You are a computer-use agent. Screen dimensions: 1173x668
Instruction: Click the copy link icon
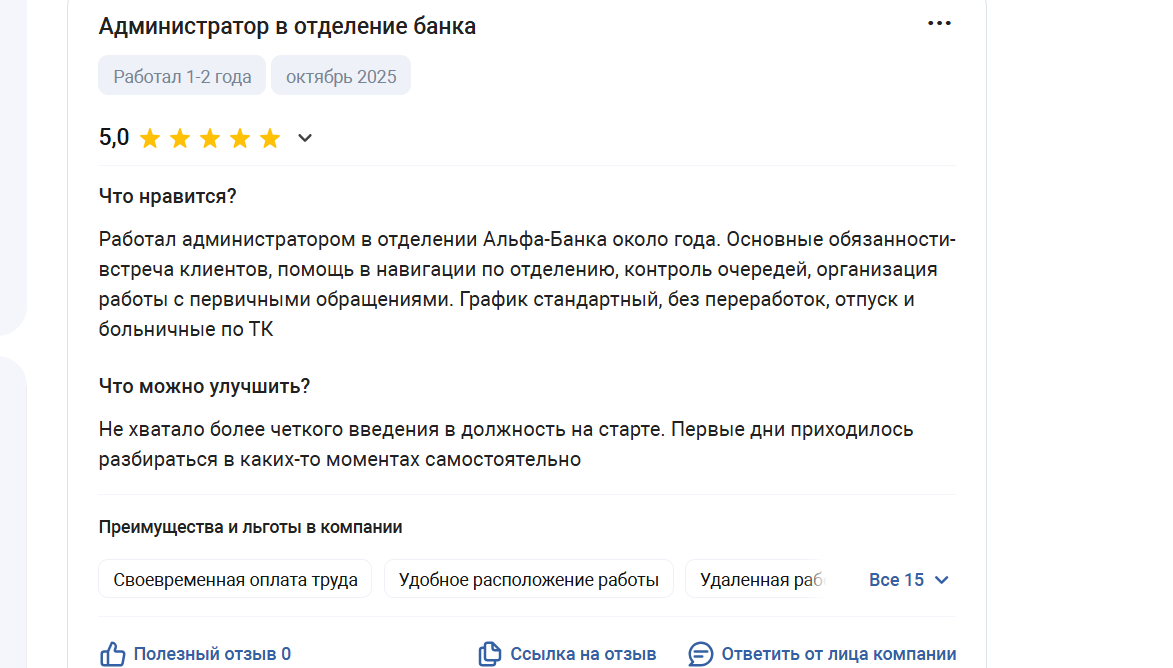coord(489,654)
